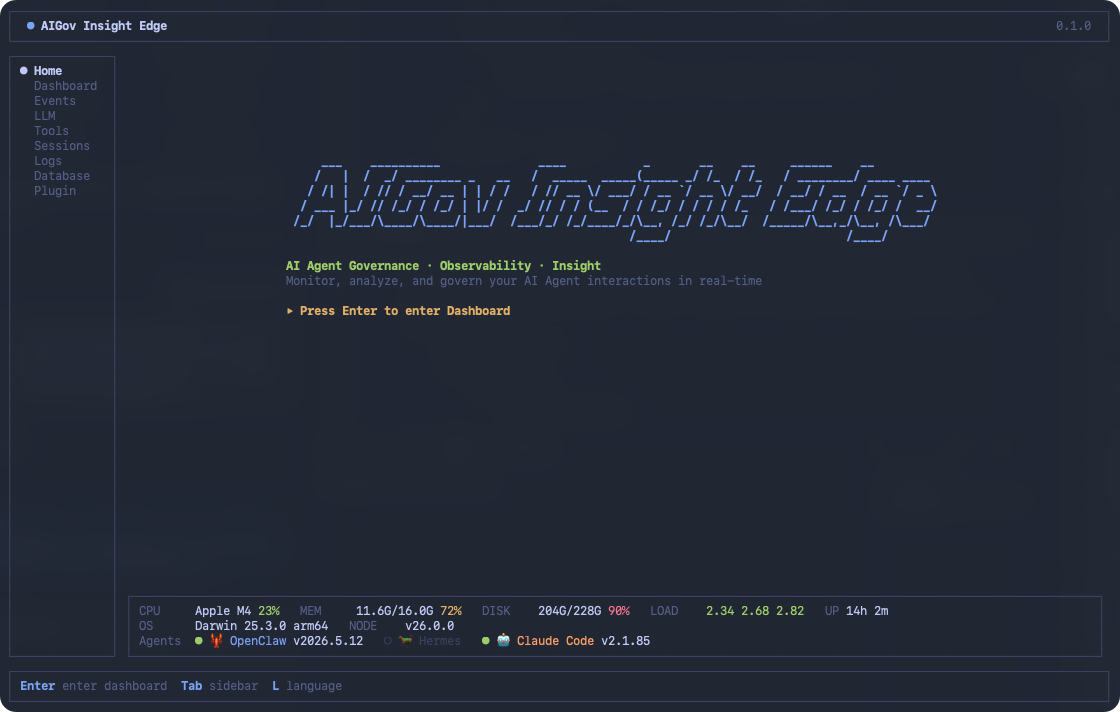Click the Enter 'enter dashboard' footer hint

coord(94,686)
